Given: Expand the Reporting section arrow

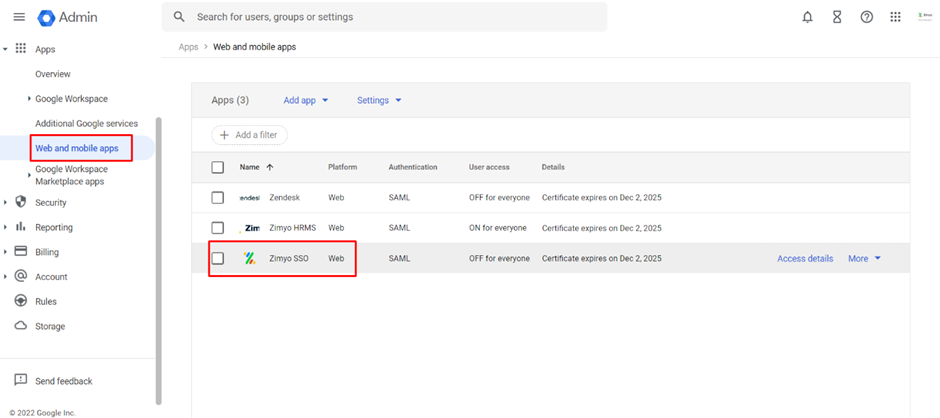Looking at the screenshot, I should tap(5, 227).
